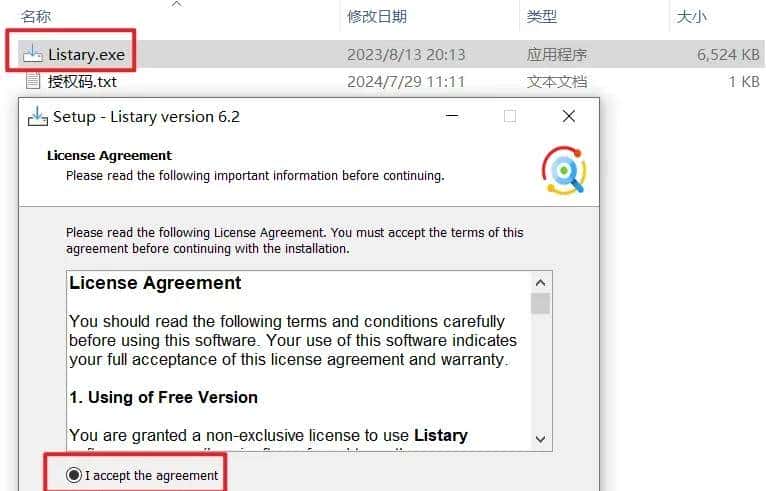Sort files by 类型 column header
766x491 pixels.
(541, 17)
